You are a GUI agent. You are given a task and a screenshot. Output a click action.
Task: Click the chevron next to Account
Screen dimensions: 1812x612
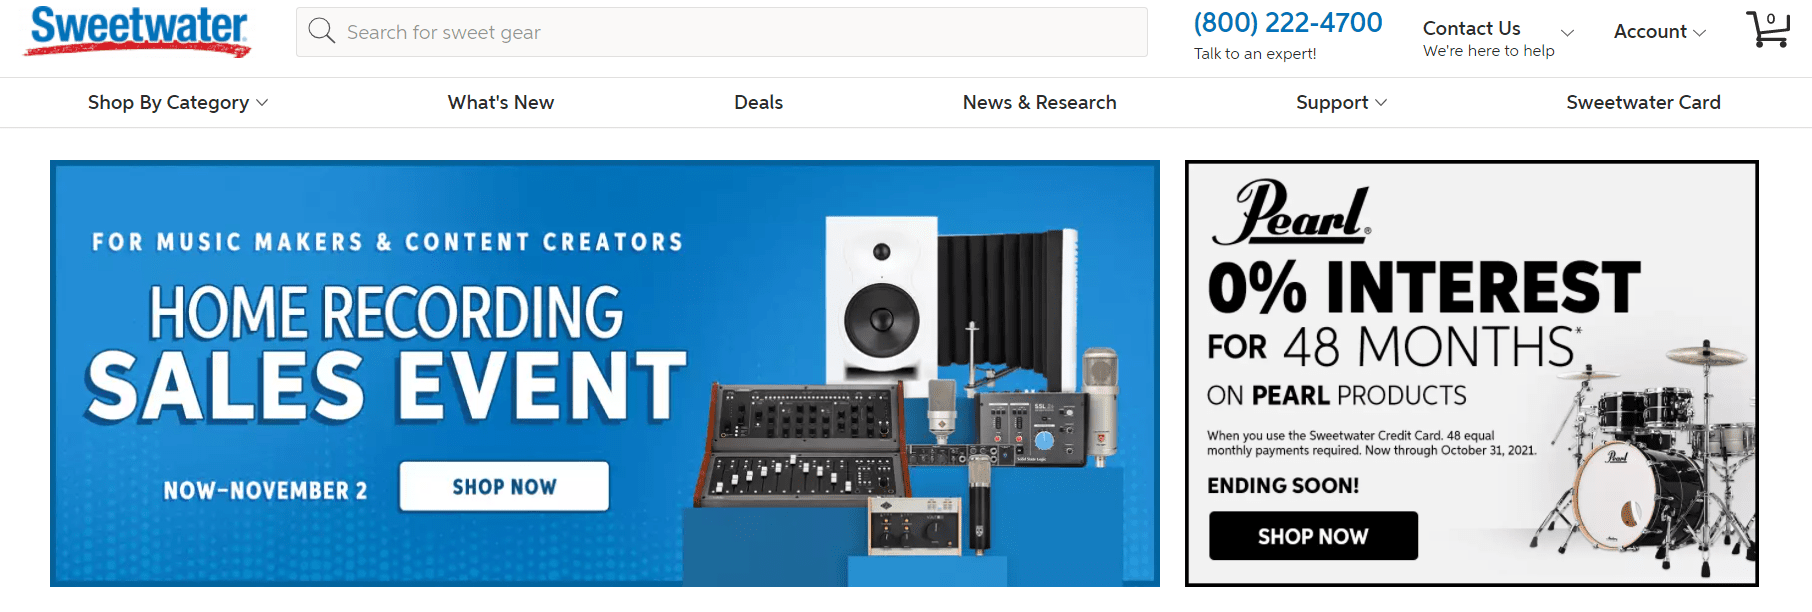pyautogui.click(x=1699, y=33)
